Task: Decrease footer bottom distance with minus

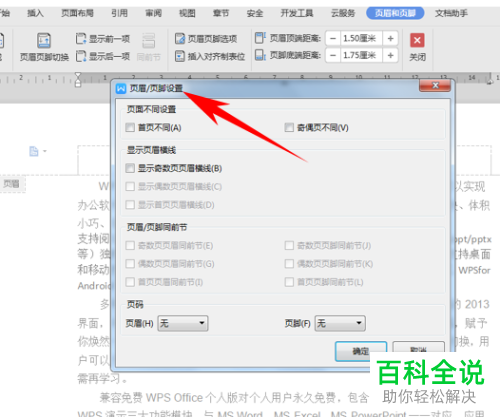Action: pyautogui.click(x=333, y=55)
